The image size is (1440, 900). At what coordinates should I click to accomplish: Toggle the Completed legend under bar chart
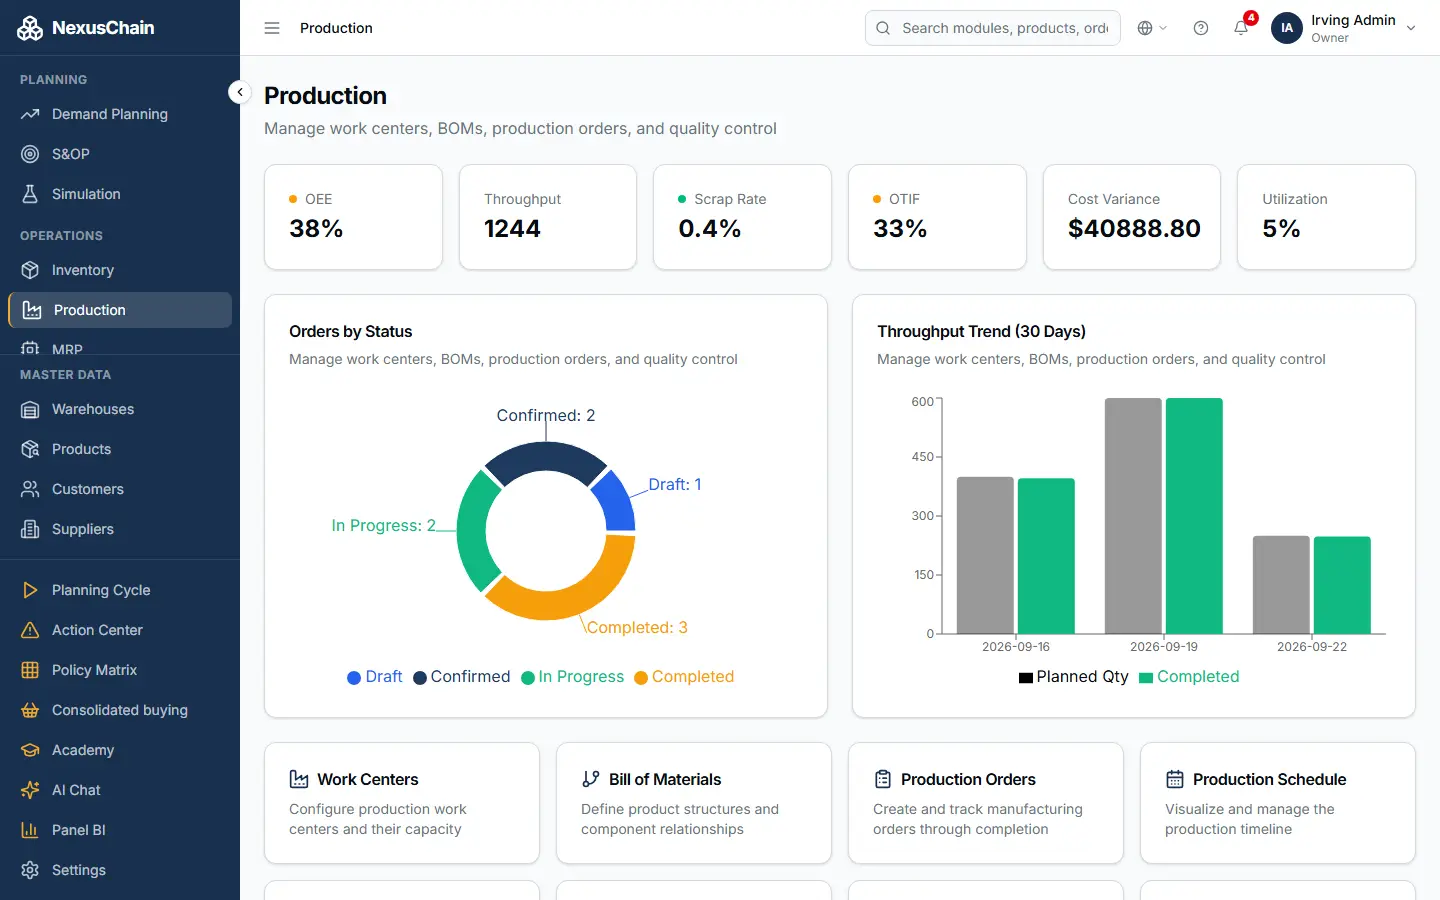(1189, 677)
